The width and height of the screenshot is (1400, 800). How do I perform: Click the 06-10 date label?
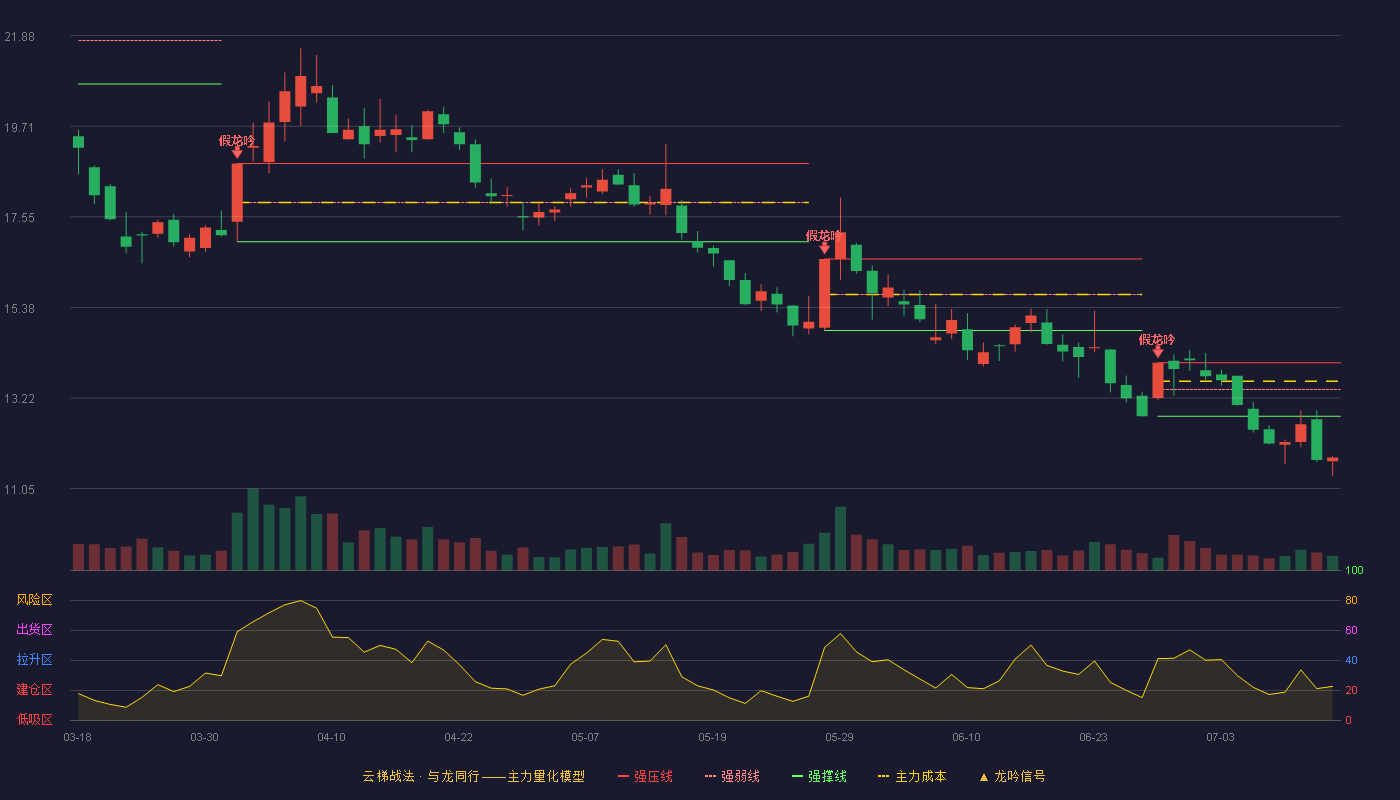click(966, 737)
